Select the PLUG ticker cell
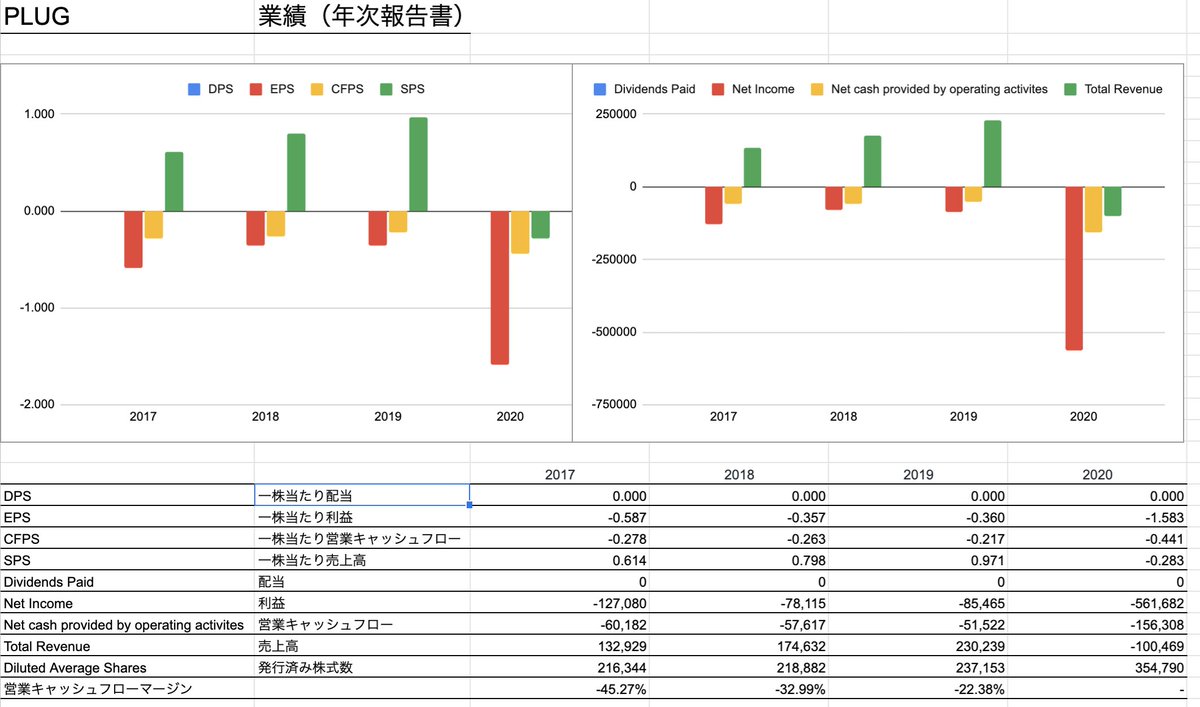The width and height of the screenshot is (1200, 707). pos(127,16)
